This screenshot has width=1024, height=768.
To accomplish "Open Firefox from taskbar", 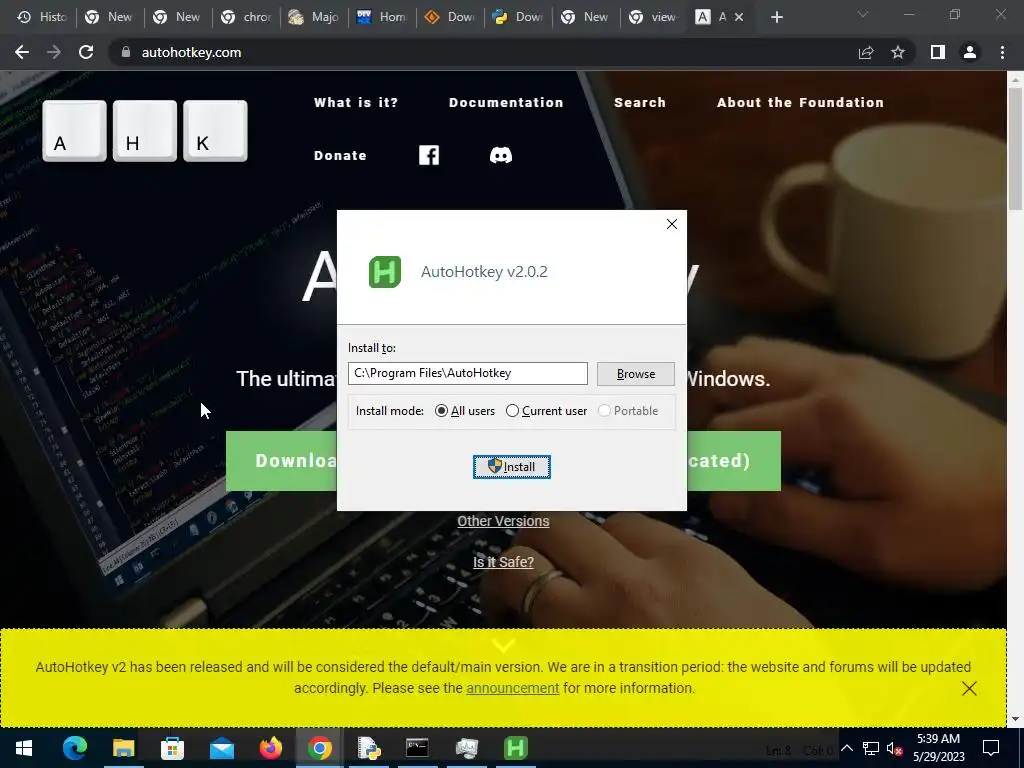I will click(270, 748).
